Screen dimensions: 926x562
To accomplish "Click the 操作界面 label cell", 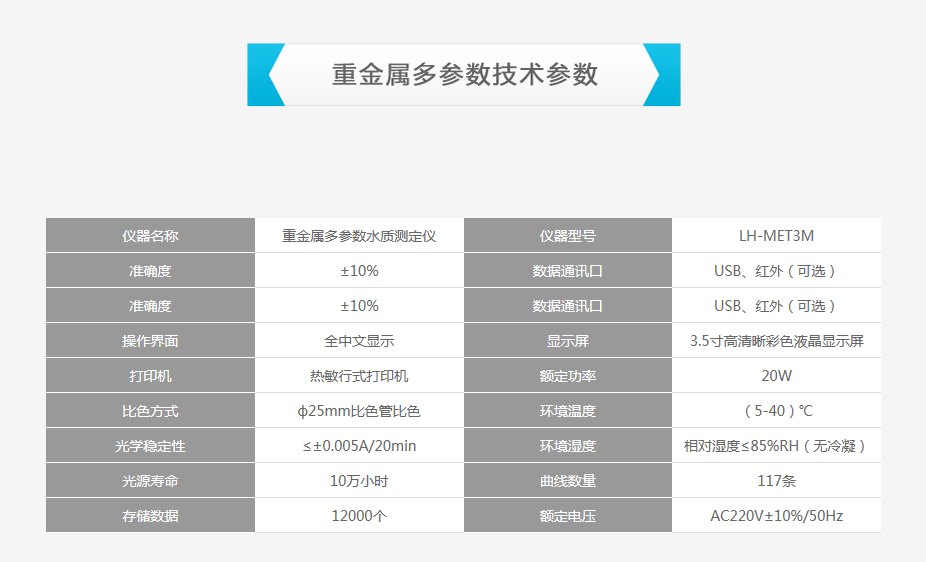I will point(151,341).
